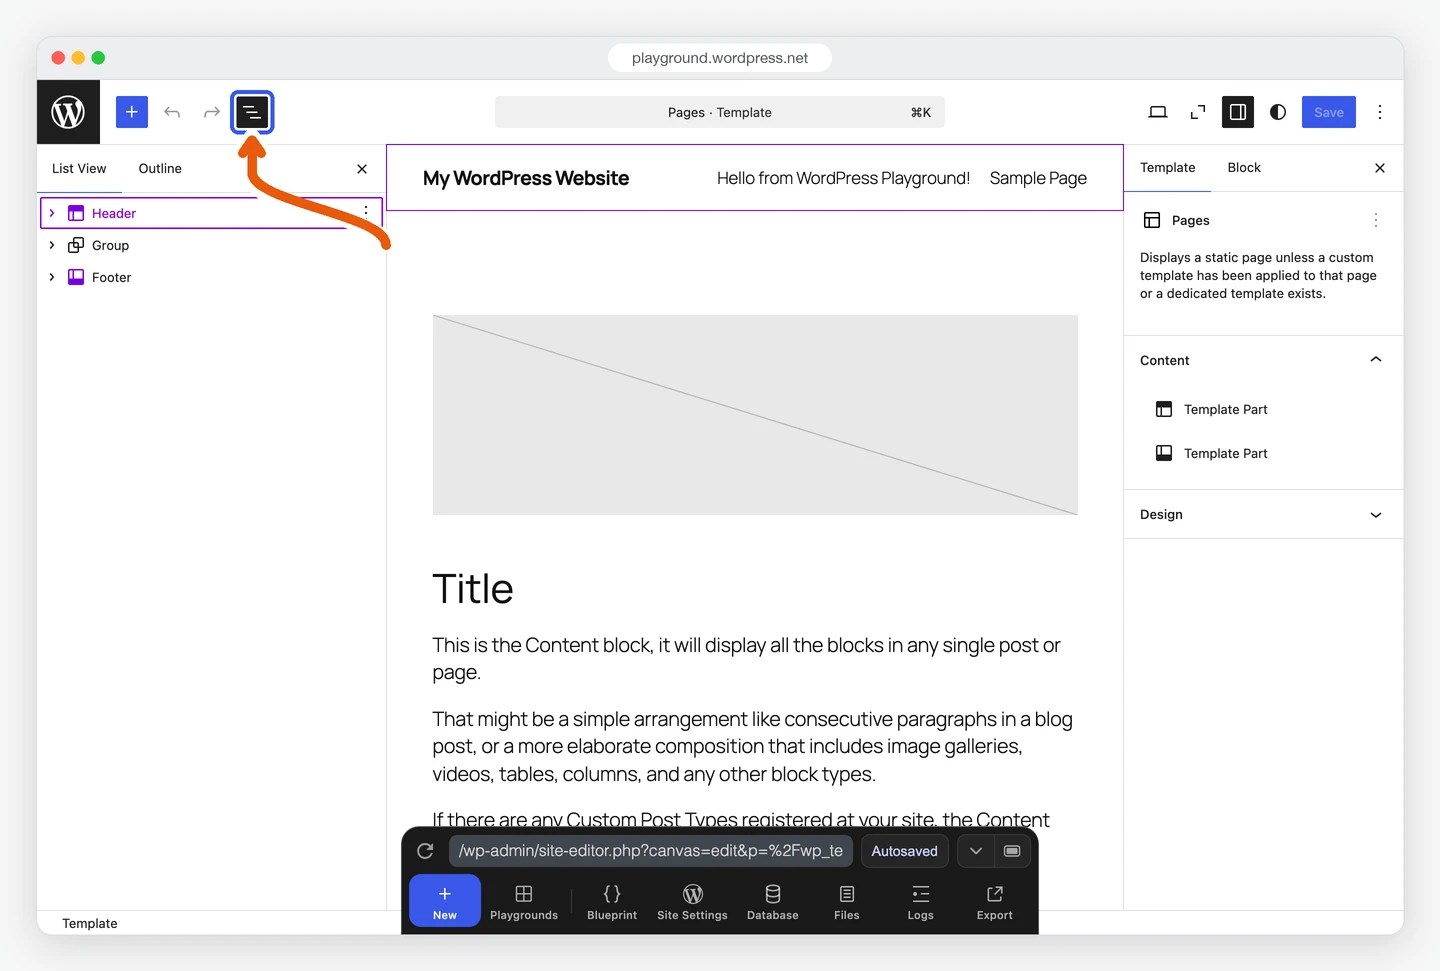Open the WordPress logo site menu

pos(68,112)
